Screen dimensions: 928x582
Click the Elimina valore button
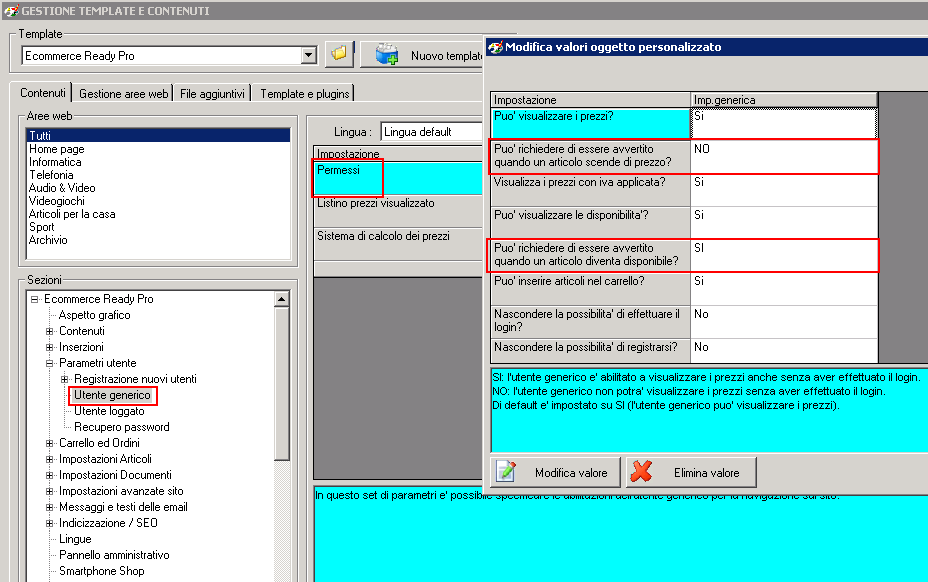[x=691, y=472]
